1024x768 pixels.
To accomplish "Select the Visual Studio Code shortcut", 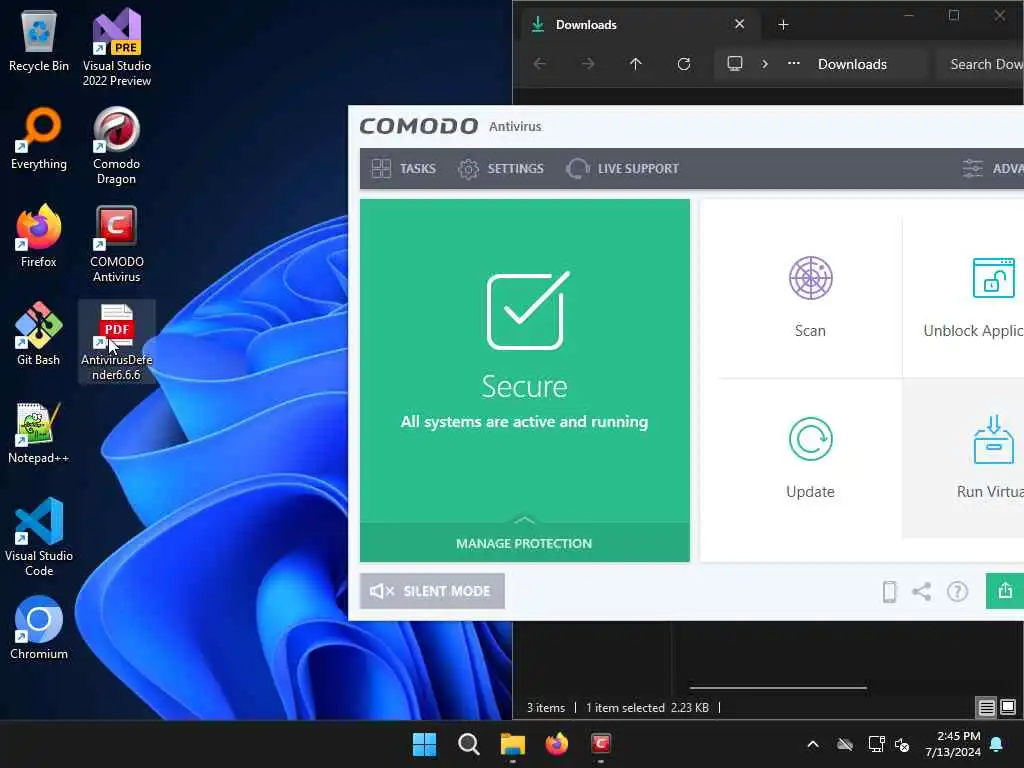I will [39, 537].
